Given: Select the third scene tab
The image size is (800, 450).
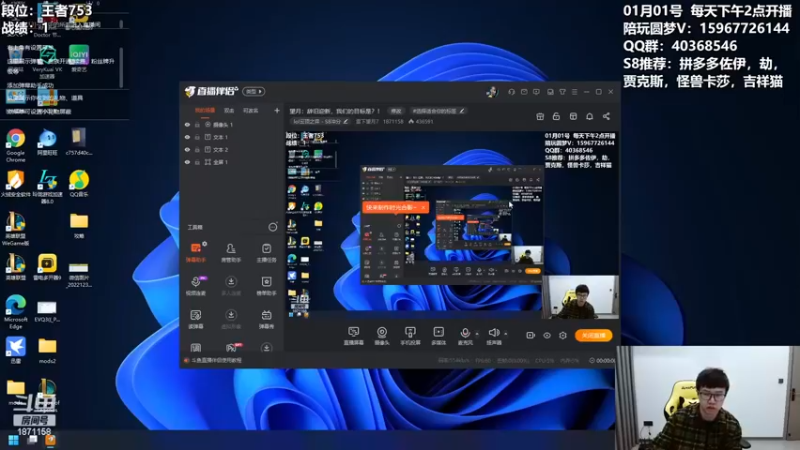Looking at the screenshot, I should 251,110.
